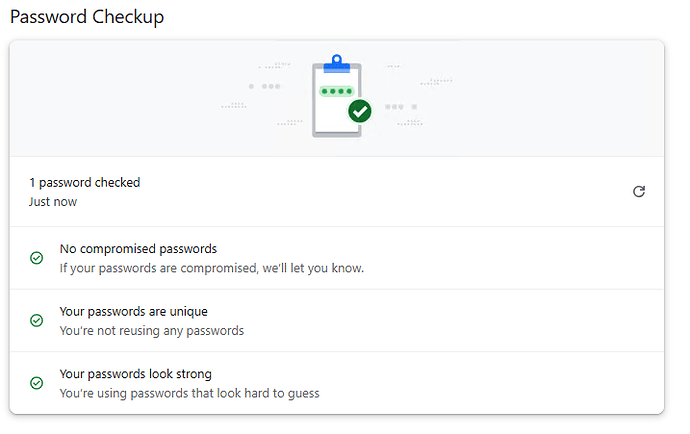Image resolution: width=690 pixels, height=434 pixels.
Task: Click 'If your passwords are compromised' description
Action: (212, 268)
